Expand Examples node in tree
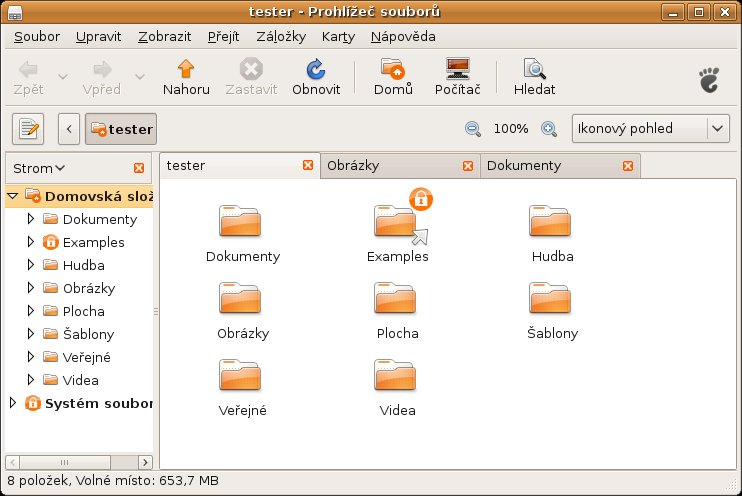 [x=31, y=242]
